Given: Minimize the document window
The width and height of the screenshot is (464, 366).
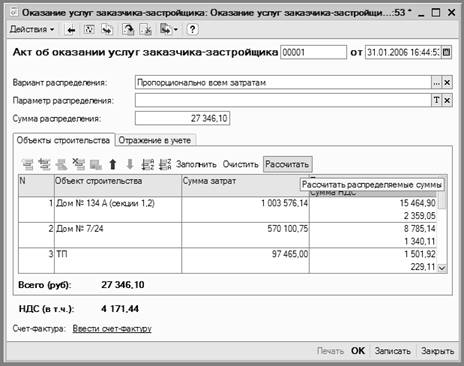Looking at the screenshot, I should point(421,13).
